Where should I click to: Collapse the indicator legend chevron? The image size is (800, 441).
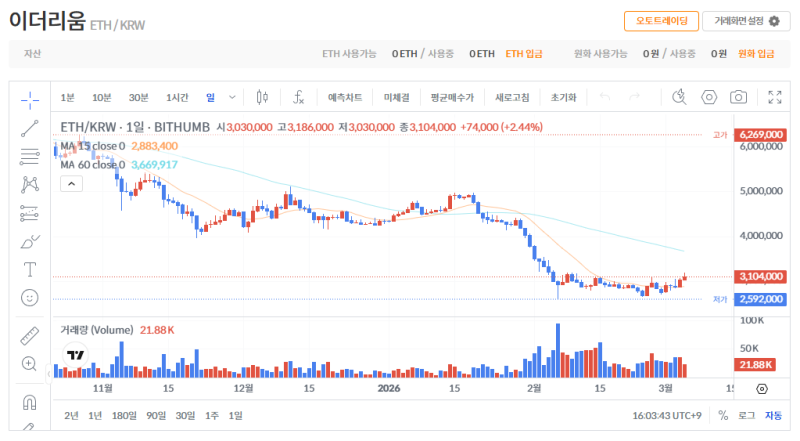[71, 184]
